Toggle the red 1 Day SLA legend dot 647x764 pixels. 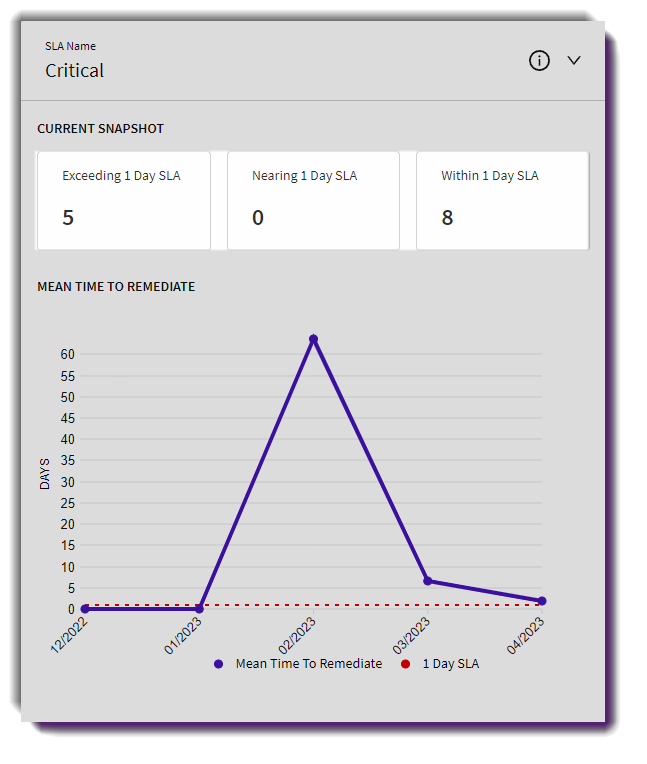[x=405, y=664]
